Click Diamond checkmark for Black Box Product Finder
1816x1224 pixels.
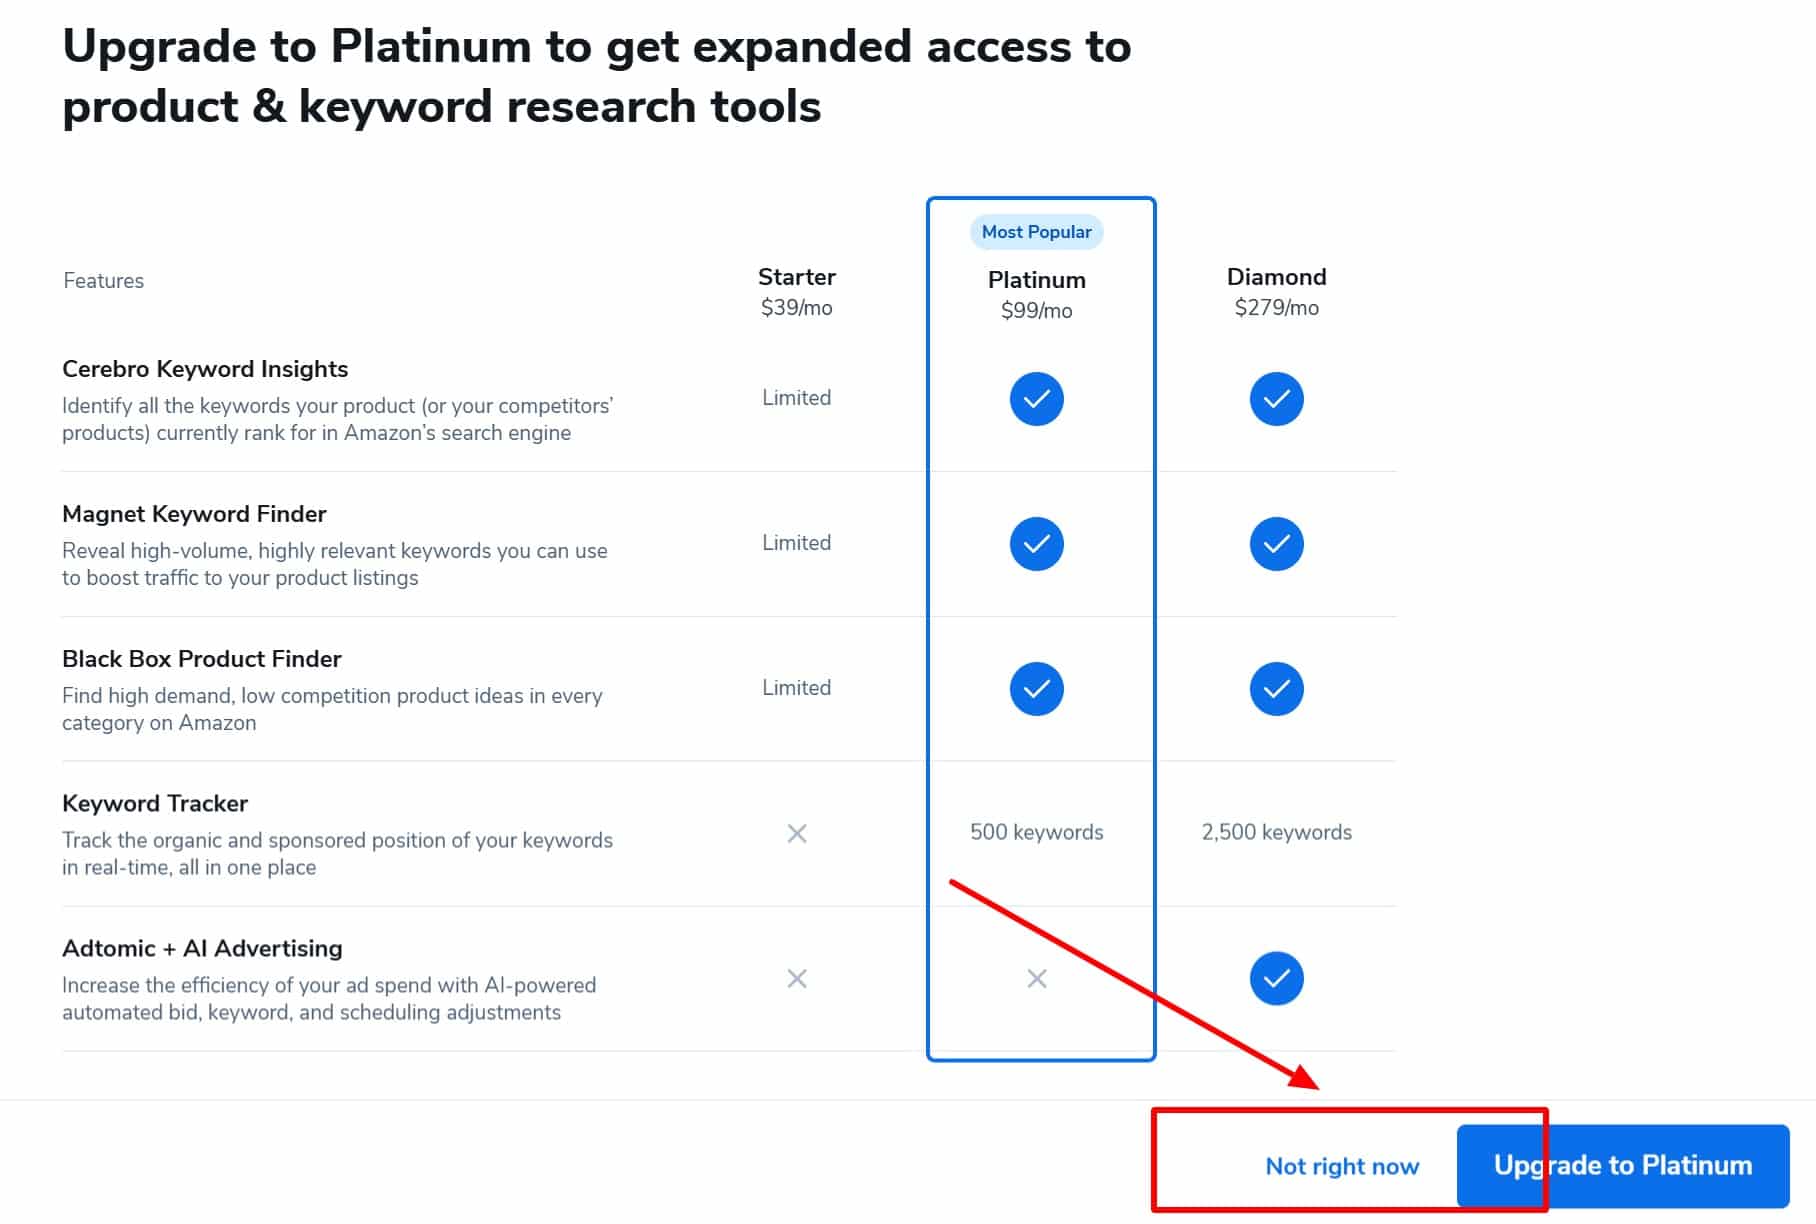(1276, 689)
